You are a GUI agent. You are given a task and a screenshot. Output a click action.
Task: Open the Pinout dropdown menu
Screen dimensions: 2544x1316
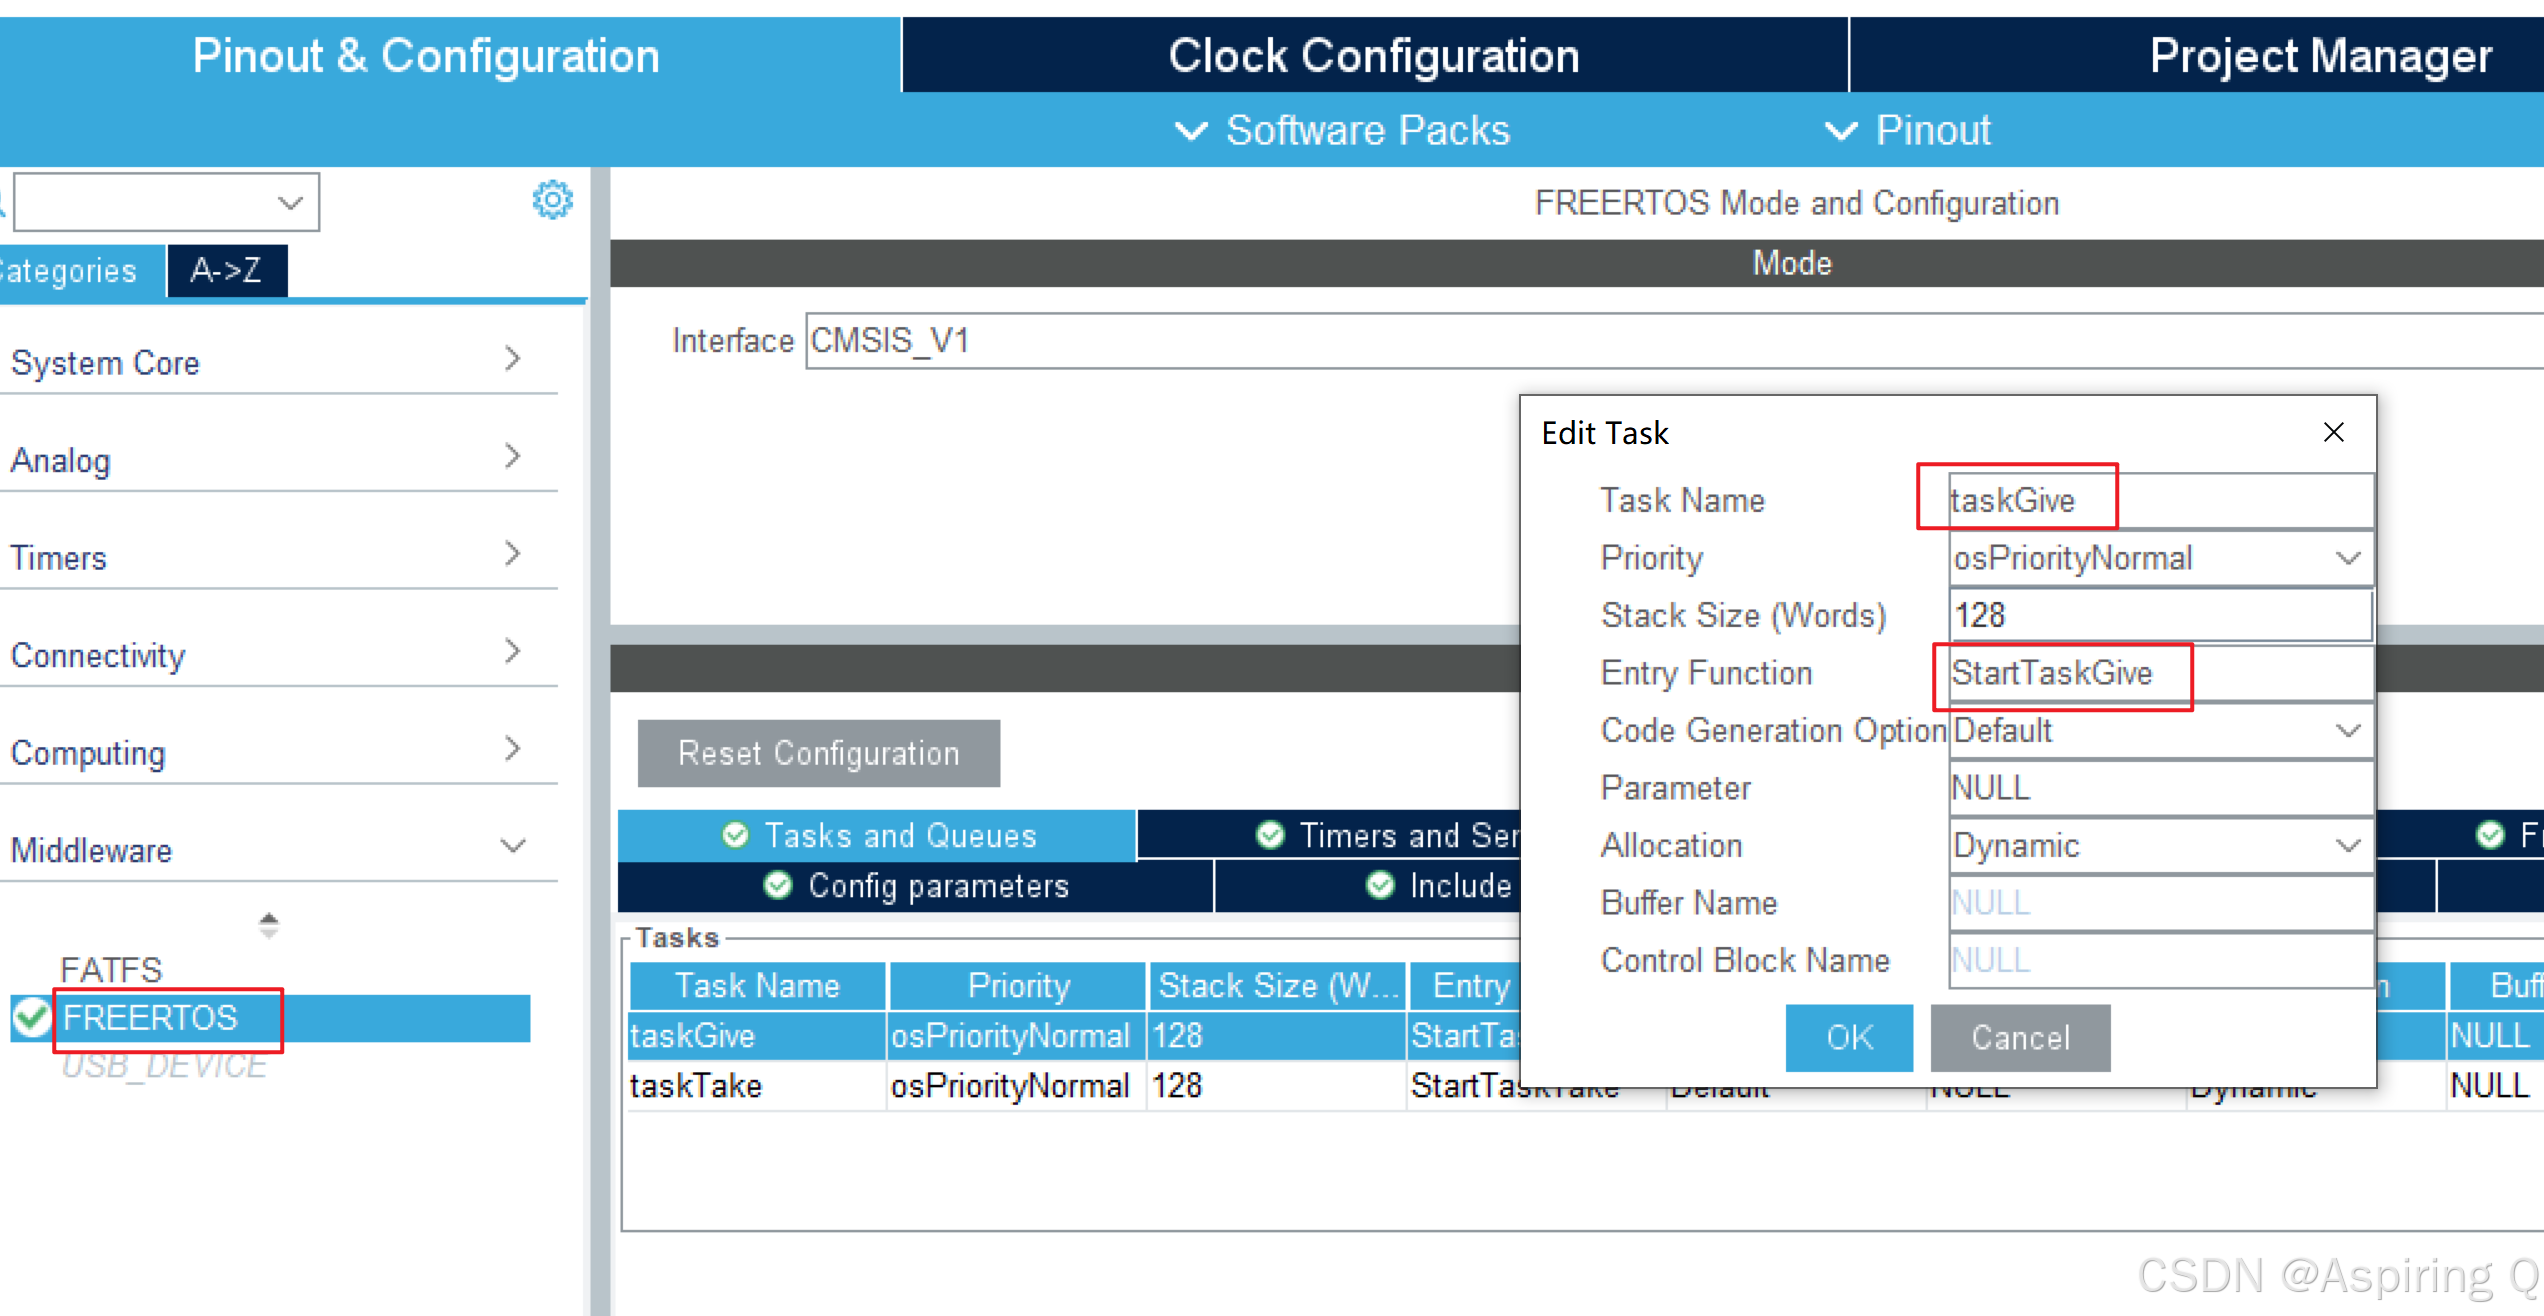click(x=1909, y=130)
